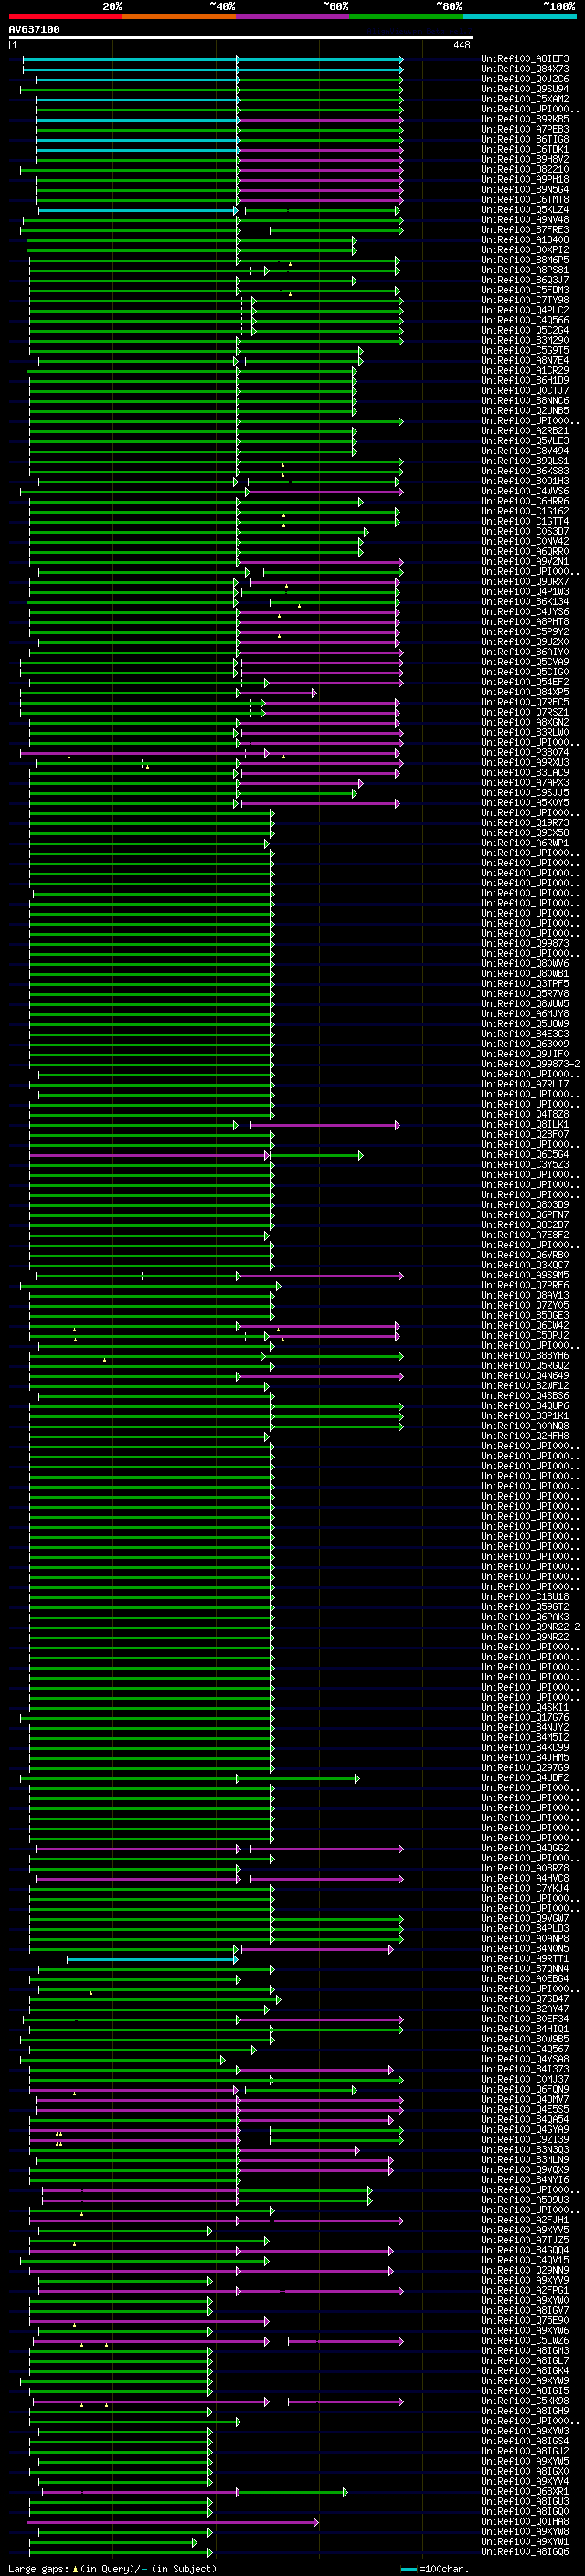Select the UniRef100_B7FRE3 label

tap(525, 230)
